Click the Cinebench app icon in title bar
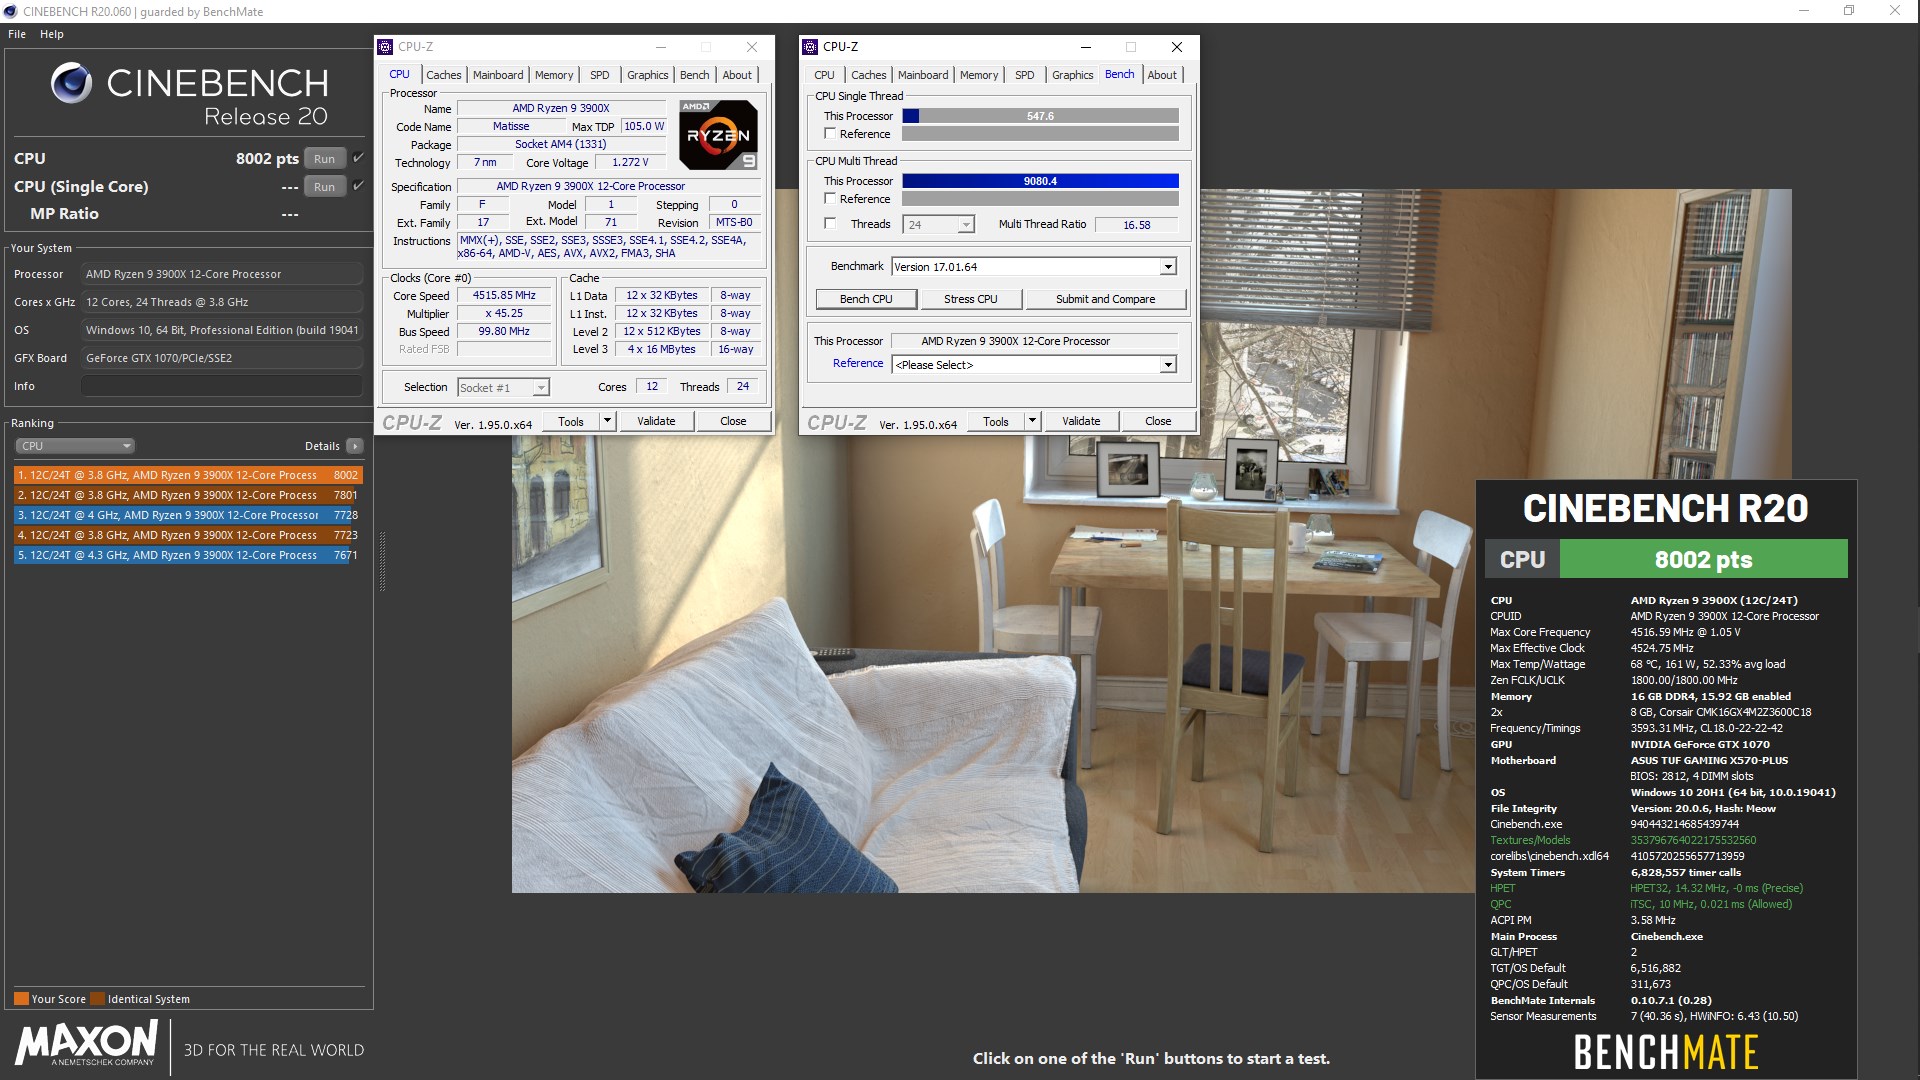The width and height of the screenshot is (1920, 1080). (10, 11)
